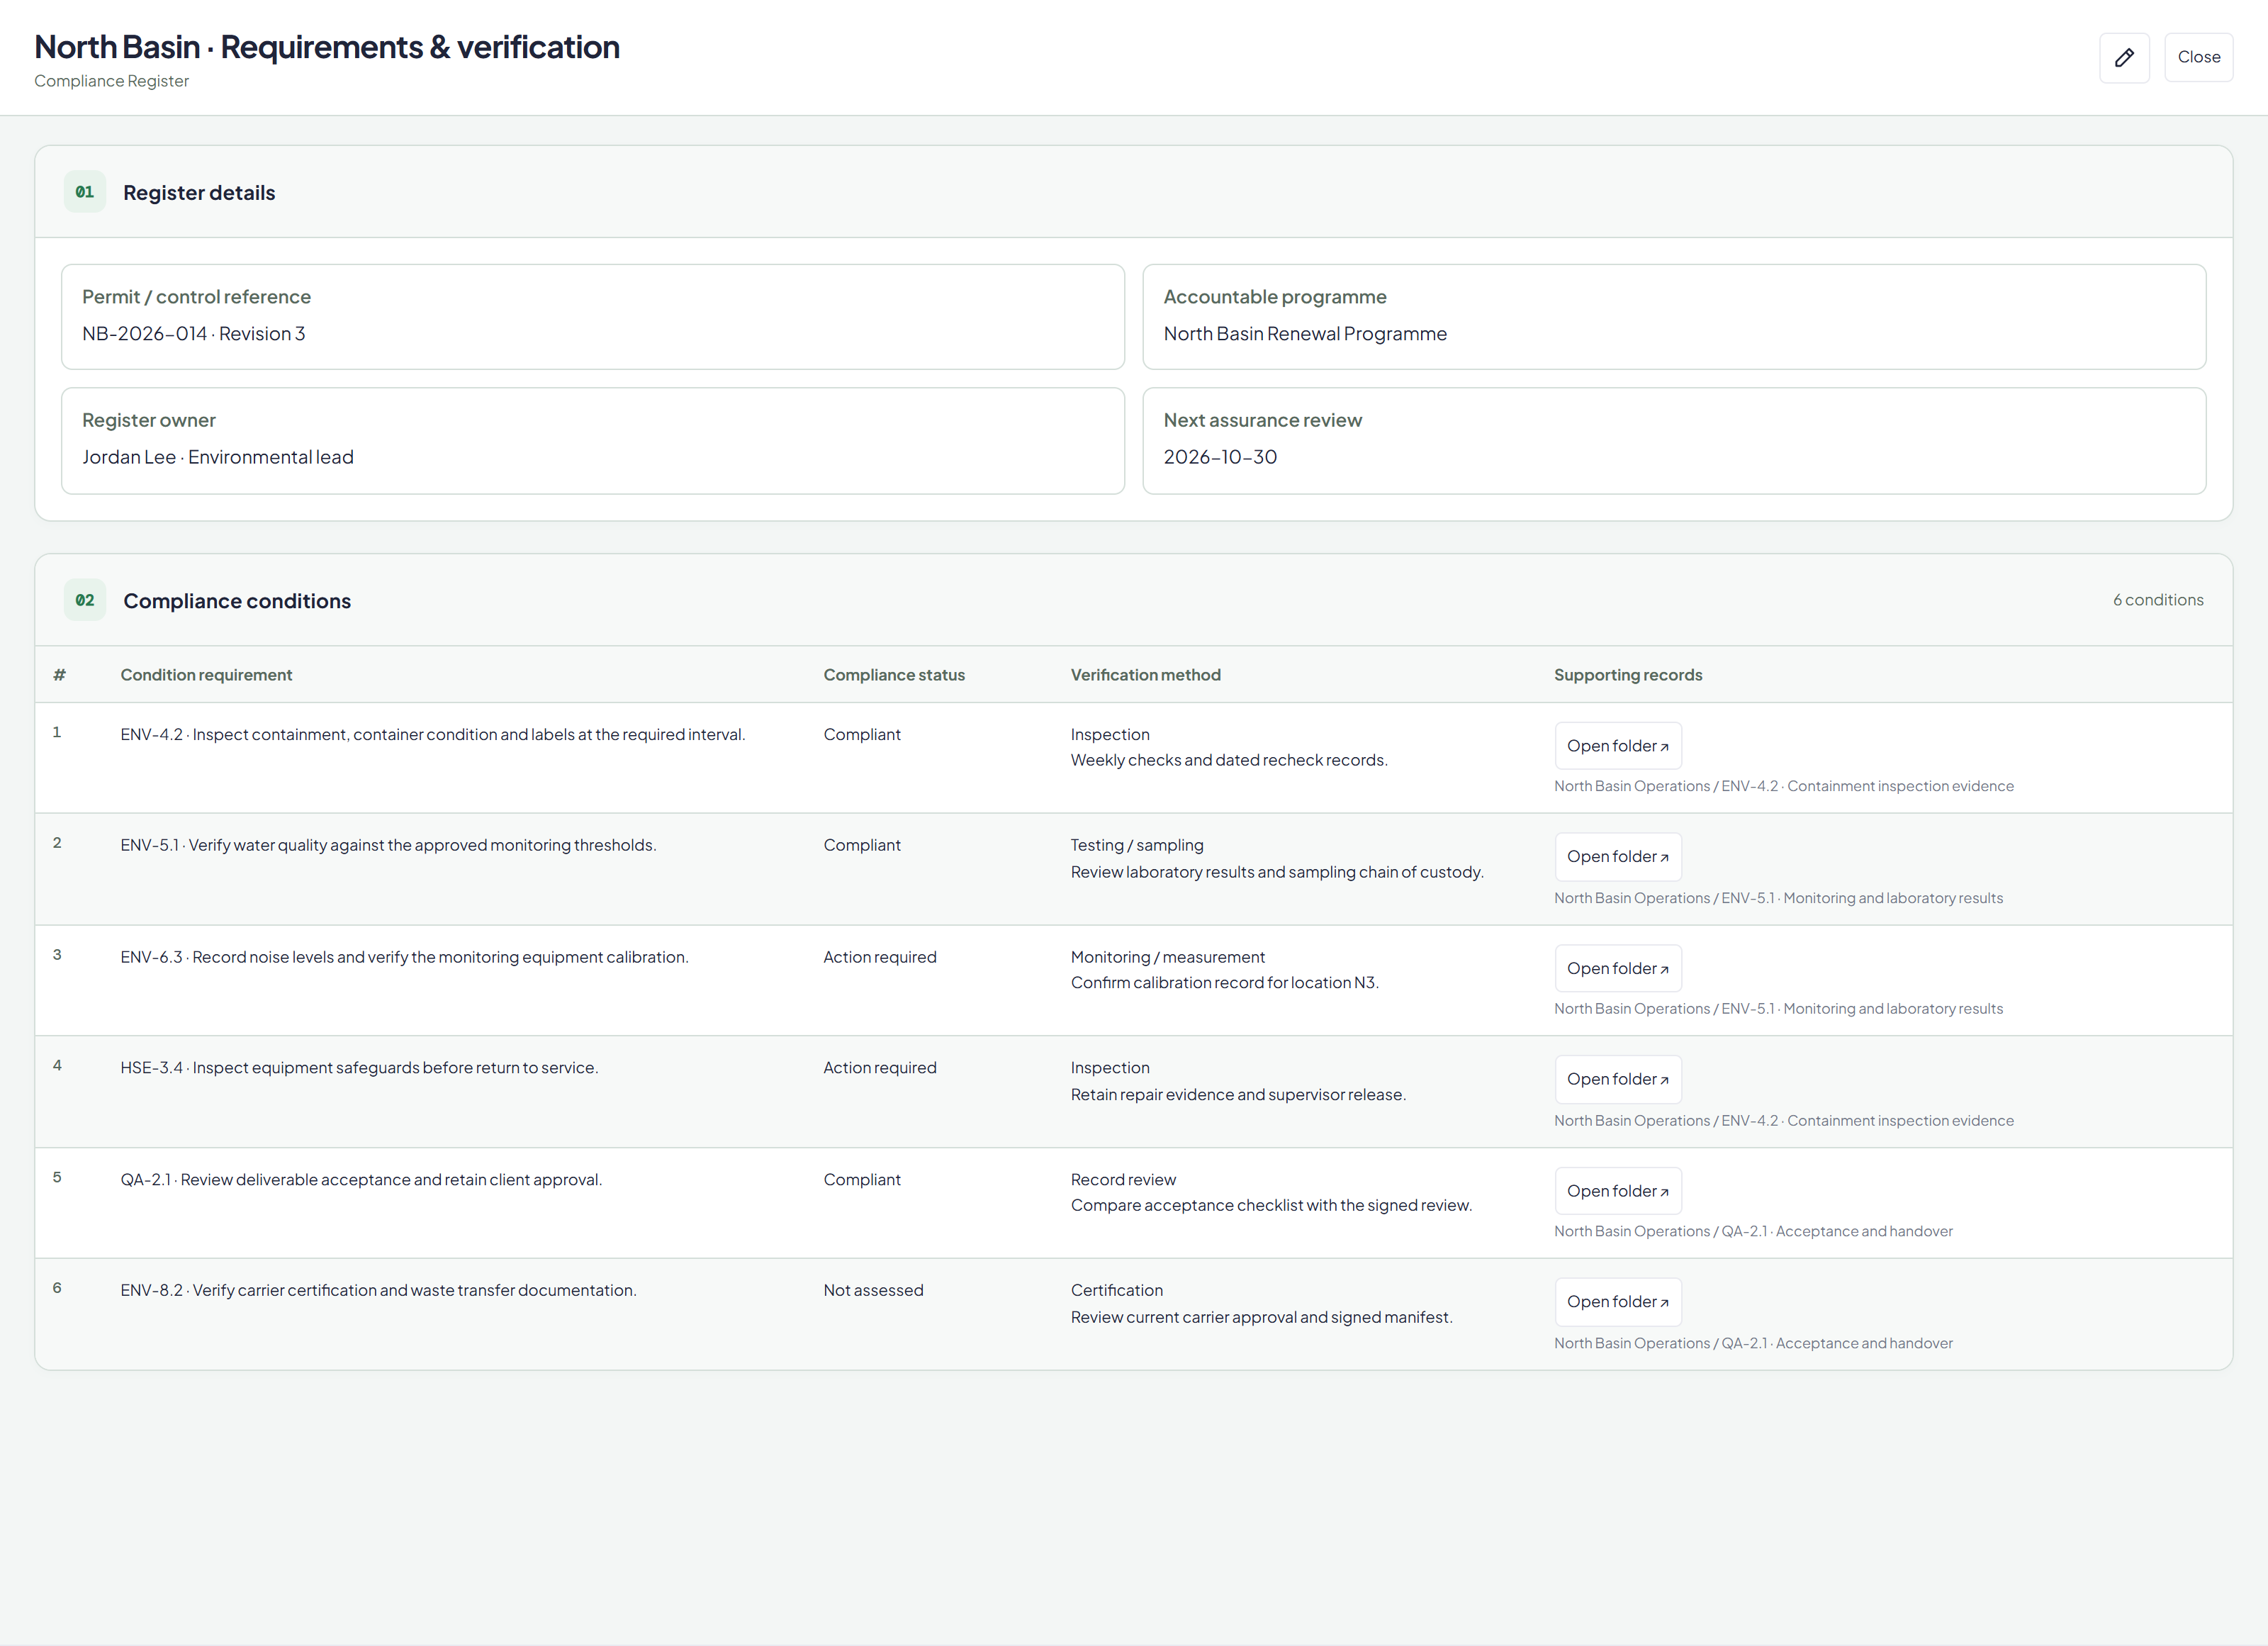Click the Condition requirement column header
The height and width of the screenshot is (1646, 2268).
point(206,675)
